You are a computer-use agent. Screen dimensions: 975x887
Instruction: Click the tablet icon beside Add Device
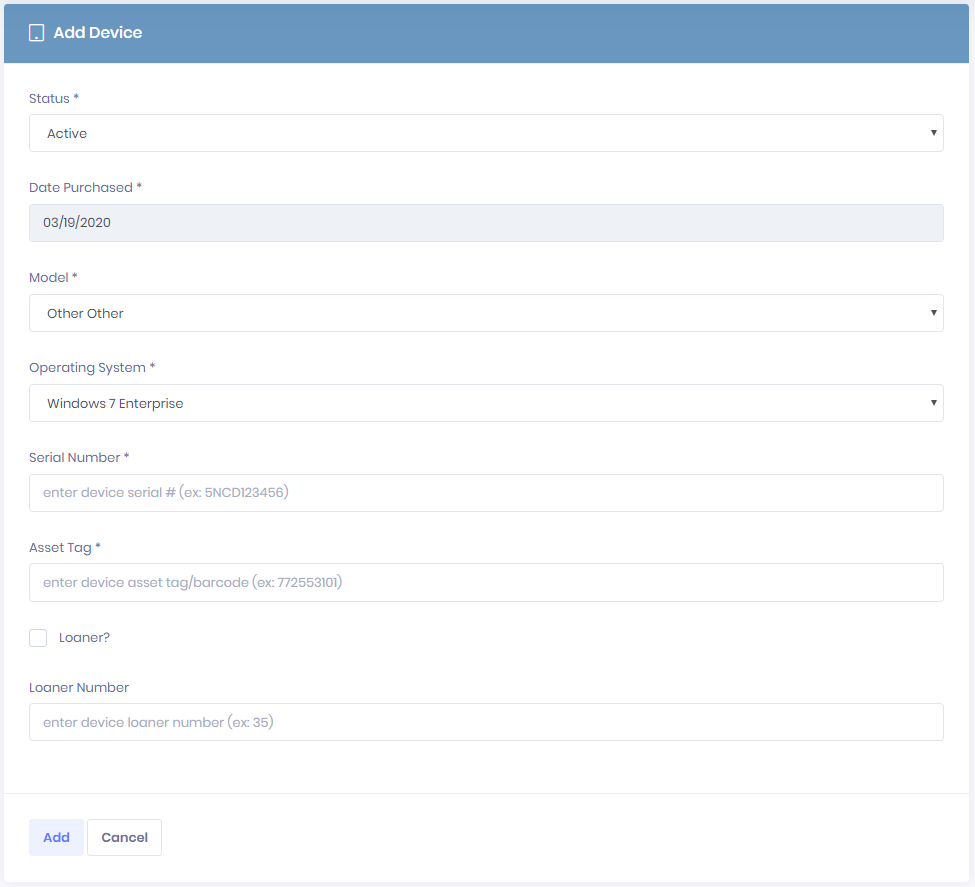pos(37,33)
